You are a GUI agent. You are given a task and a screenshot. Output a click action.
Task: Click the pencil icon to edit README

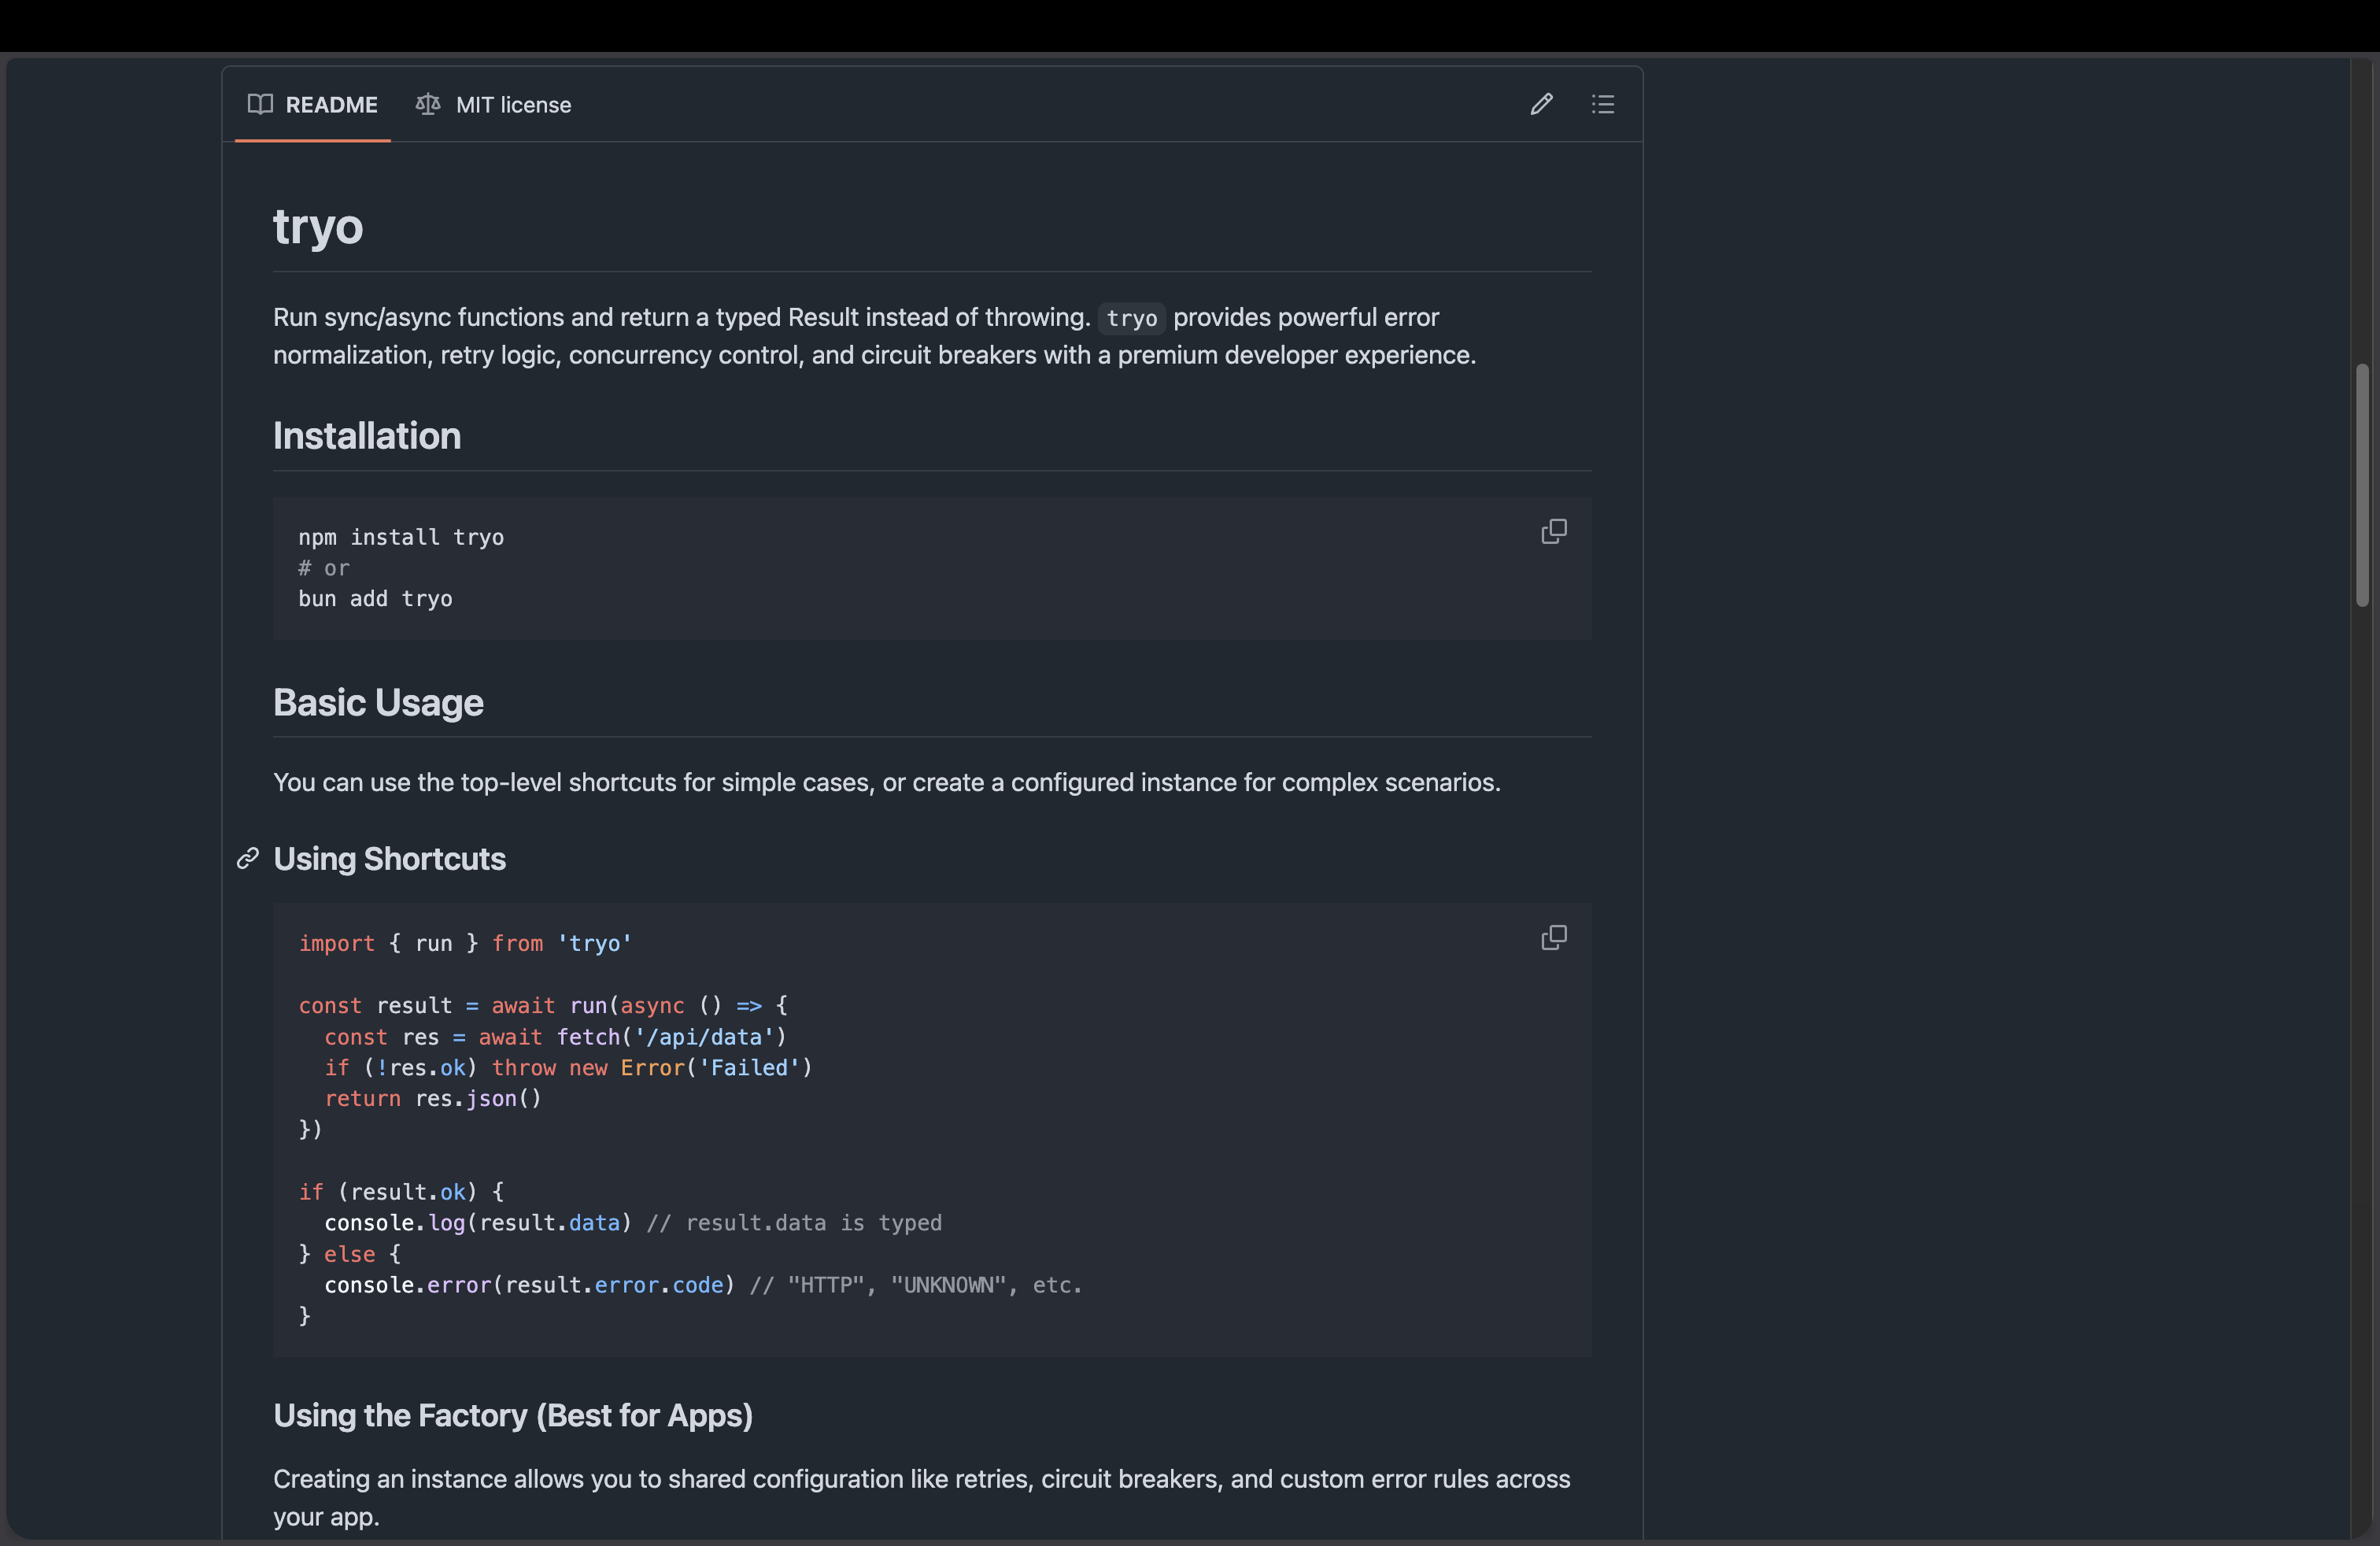coord(1541,104)
